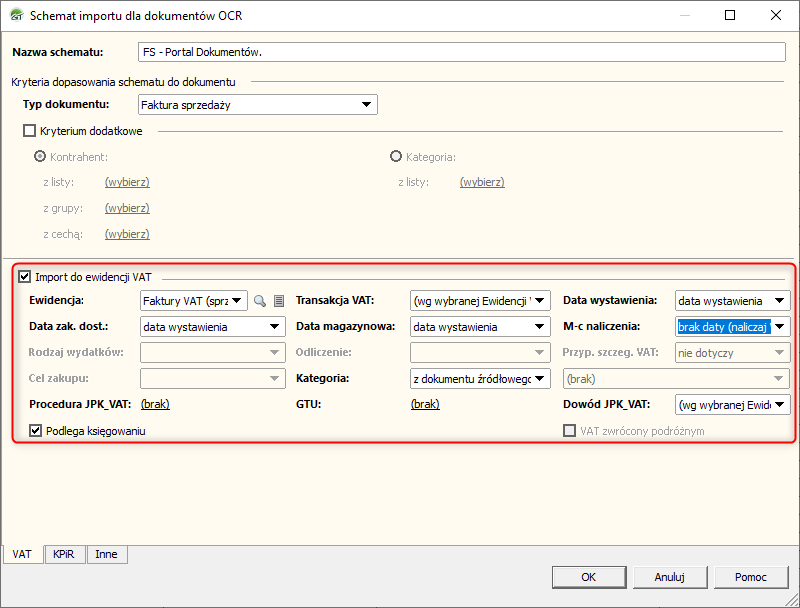800x608 pixels.
Task: Toggle the Podlega księgowaniu checkbox
Action: coord(35,430)
